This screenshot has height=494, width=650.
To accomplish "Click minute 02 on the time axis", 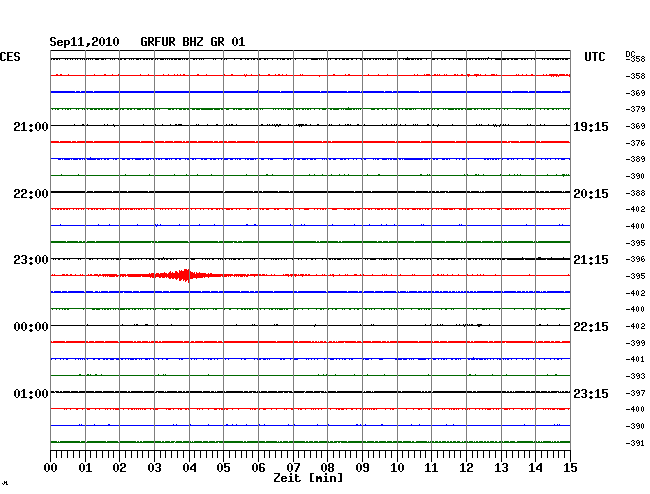I will (119, 468).
